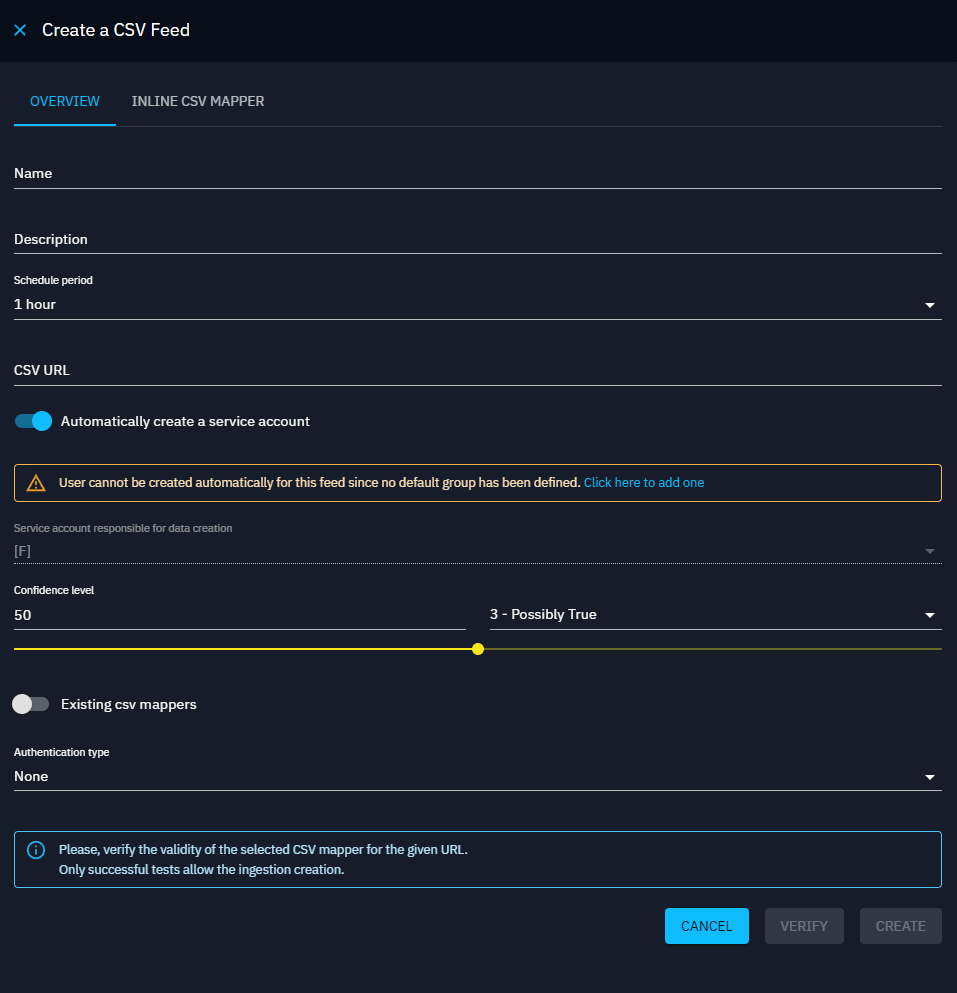Image resolution: width=957 pixels, height=993 pixels.
Task: Switch to the Inline CSV Mapper tab
Action: (198, 101)
